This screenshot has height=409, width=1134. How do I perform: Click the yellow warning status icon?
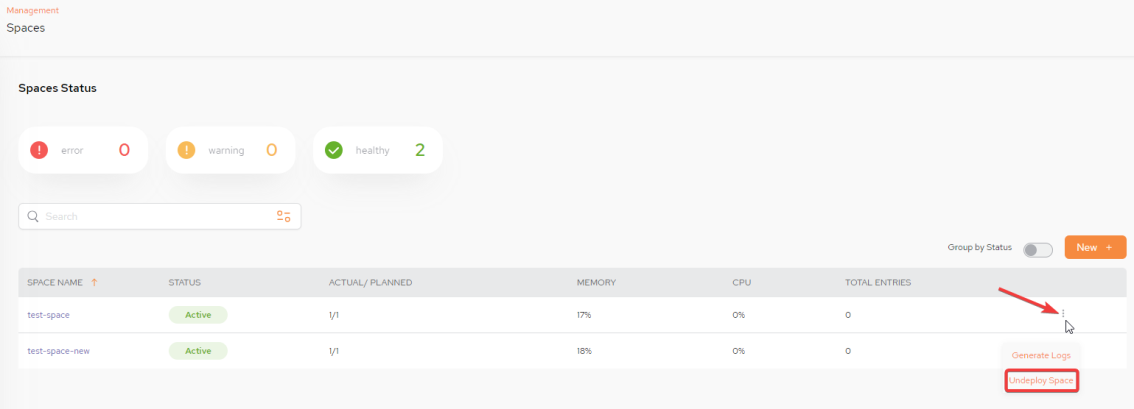[x=186, y=150]
